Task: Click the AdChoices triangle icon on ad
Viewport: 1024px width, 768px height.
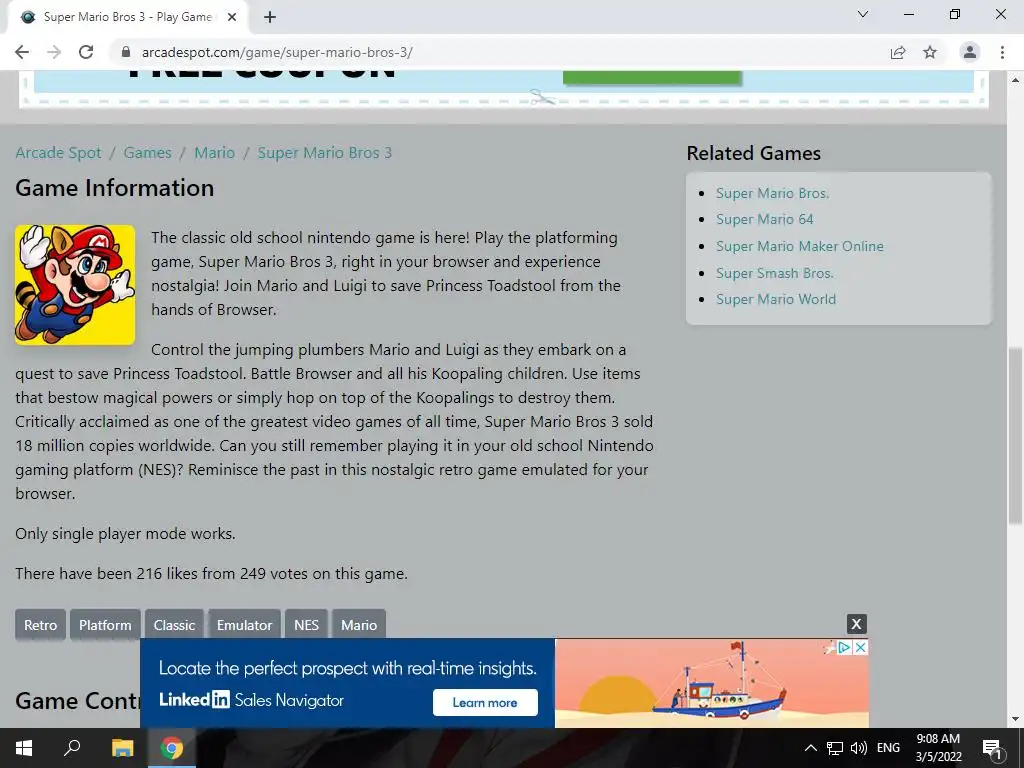Action: pyautogui.click(x=844, y=647)
